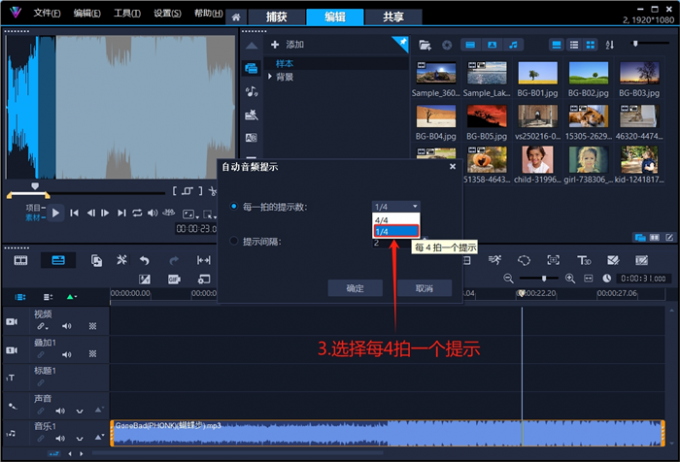Open the 设置 menu
680x462 pixels.
[167, 13]
